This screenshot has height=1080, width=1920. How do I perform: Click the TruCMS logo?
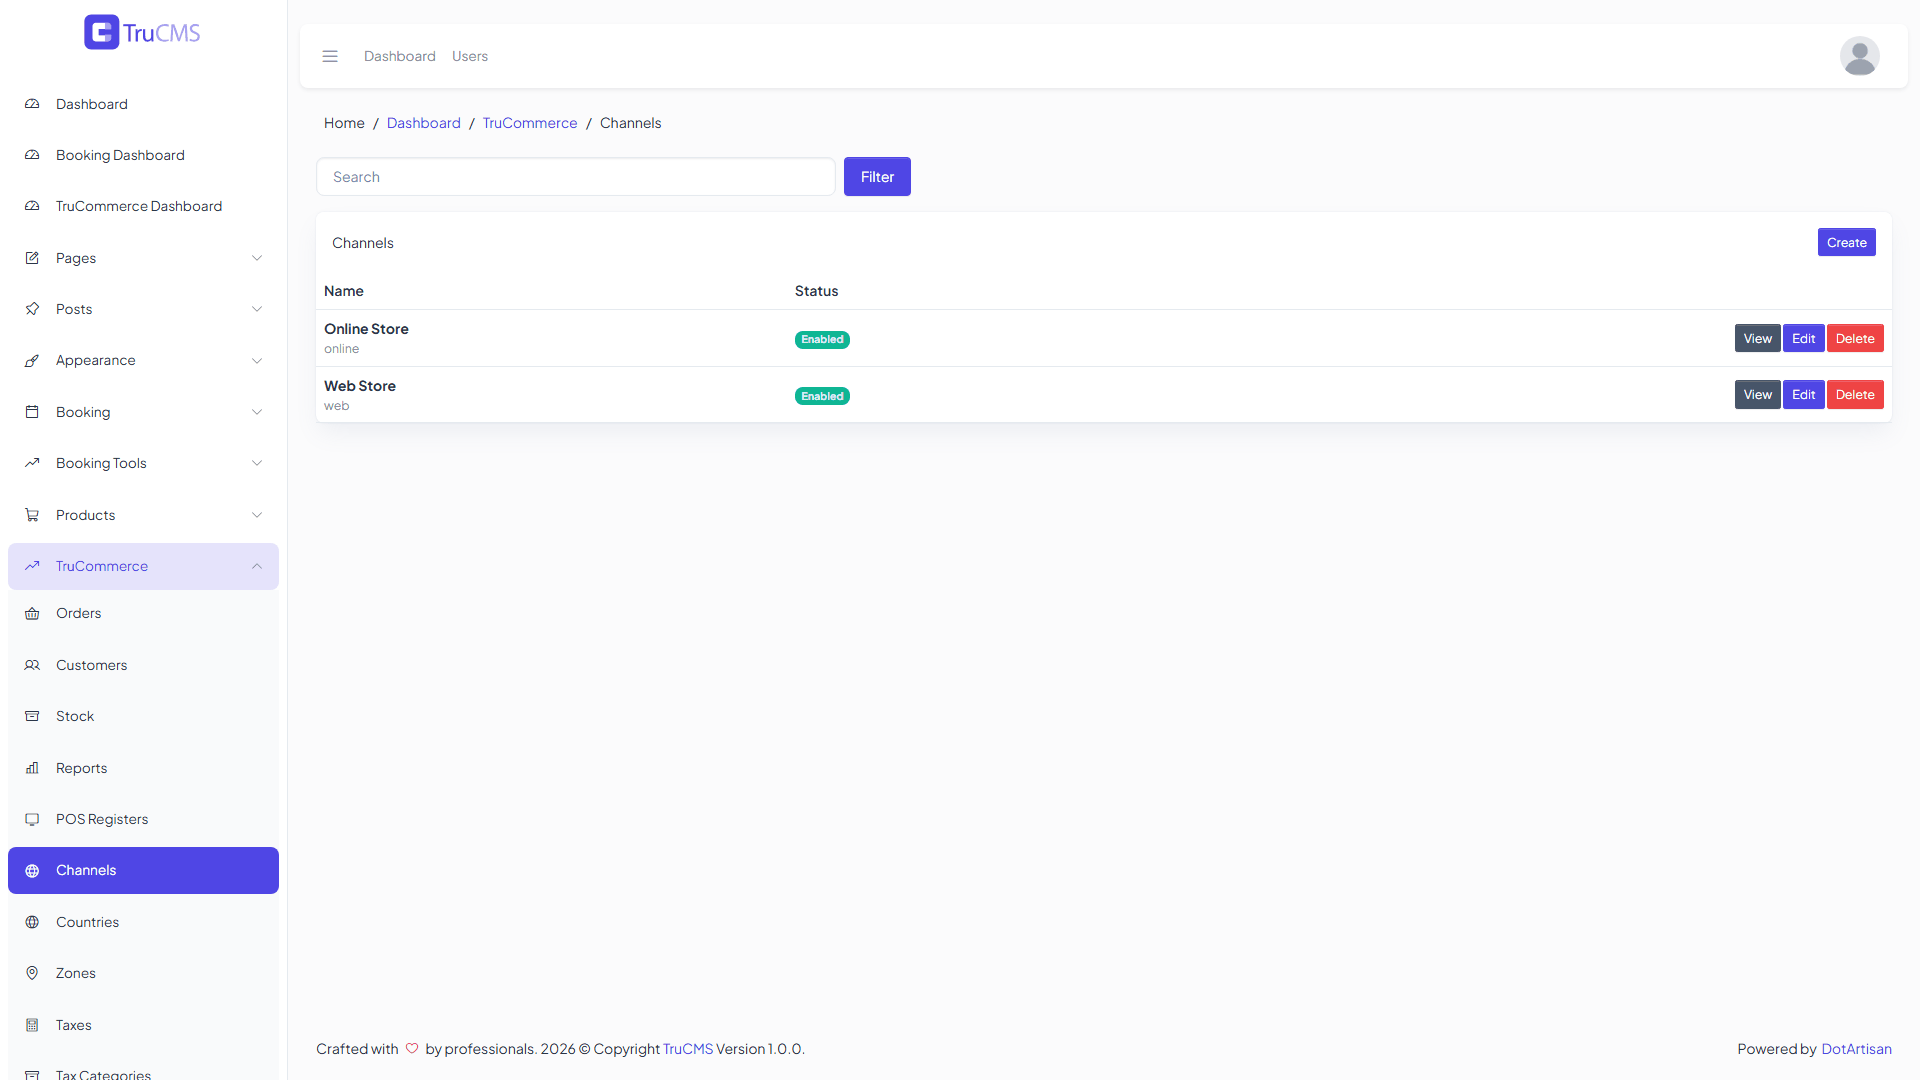click(142, 32)
